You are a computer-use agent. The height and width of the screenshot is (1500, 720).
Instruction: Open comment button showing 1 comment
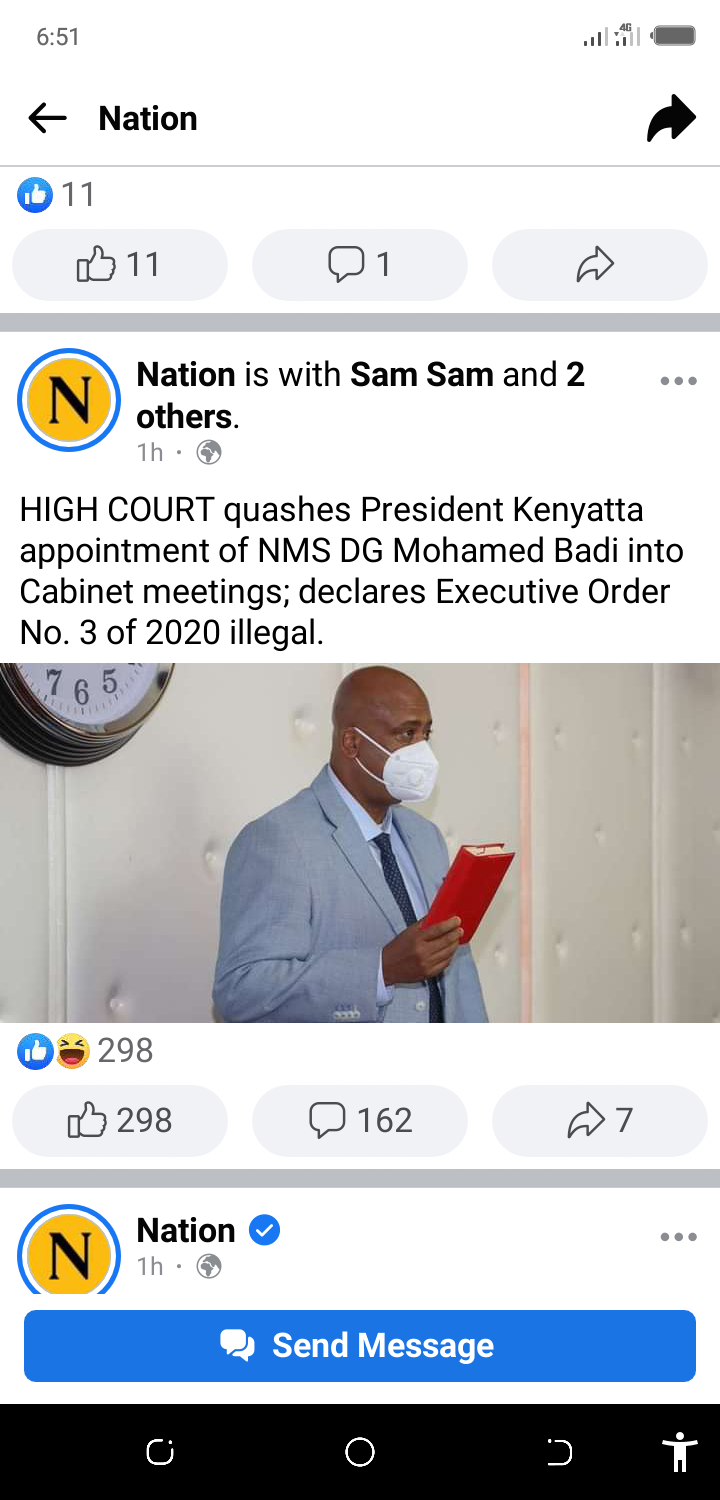coord(360,264)
